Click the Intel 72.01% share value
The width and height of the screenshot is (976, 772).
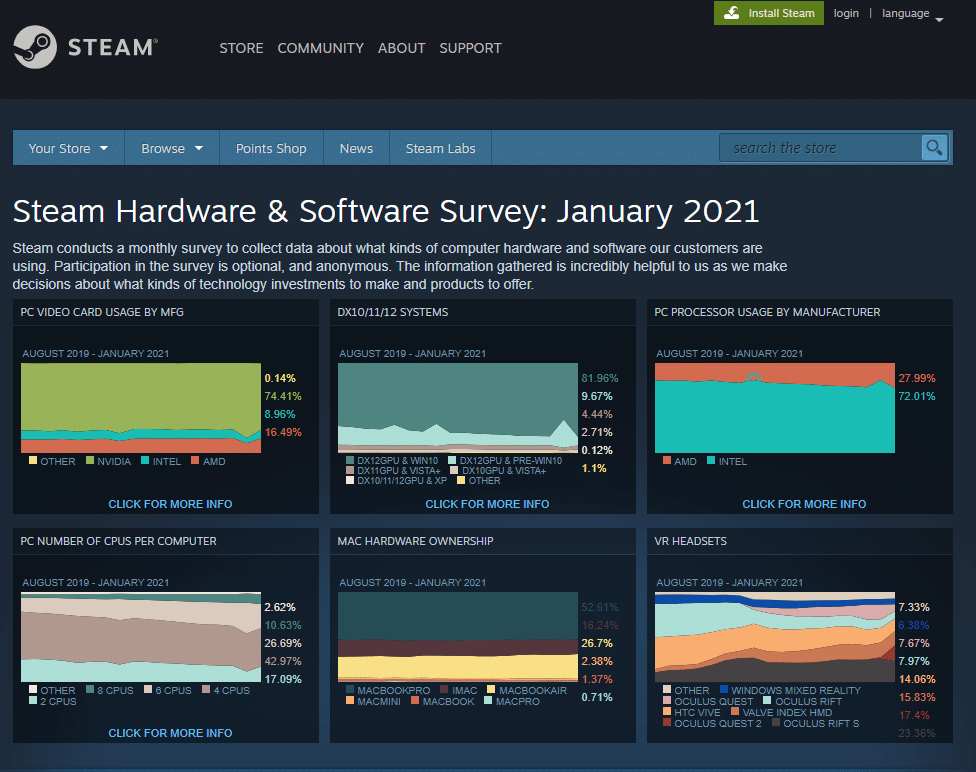click(x=916, y=396)
